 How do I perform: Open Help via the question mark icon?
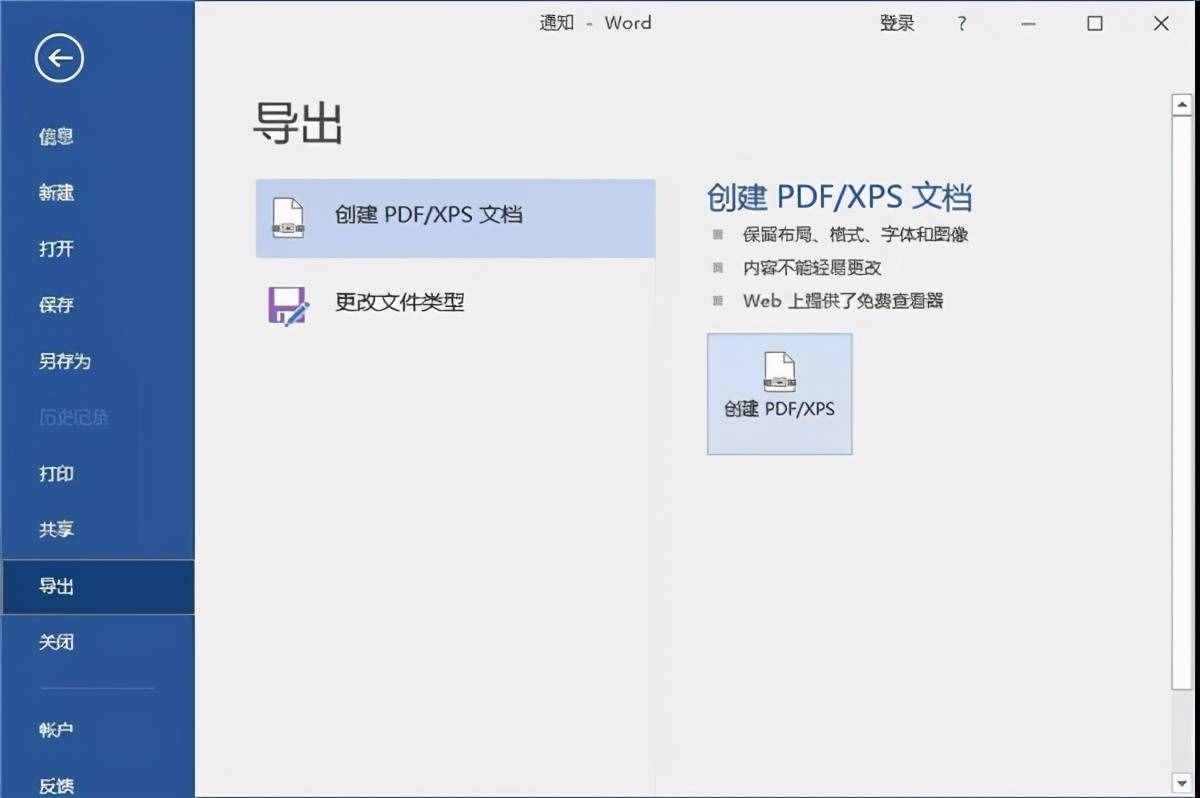961,23
